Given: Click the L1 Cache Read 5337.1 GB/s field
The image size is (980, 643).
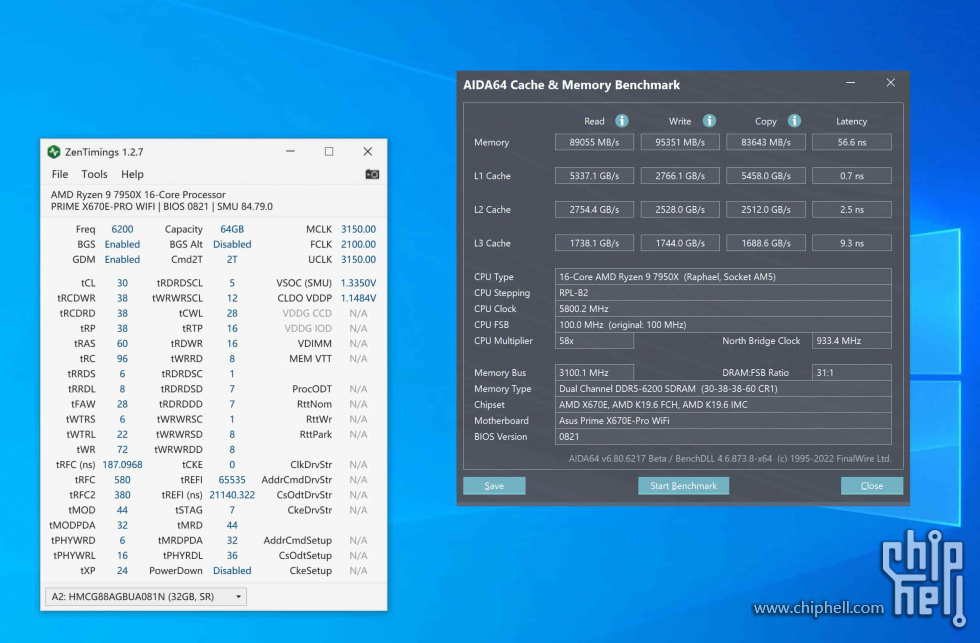Looking at the screenshot, I should pos(594,176).
